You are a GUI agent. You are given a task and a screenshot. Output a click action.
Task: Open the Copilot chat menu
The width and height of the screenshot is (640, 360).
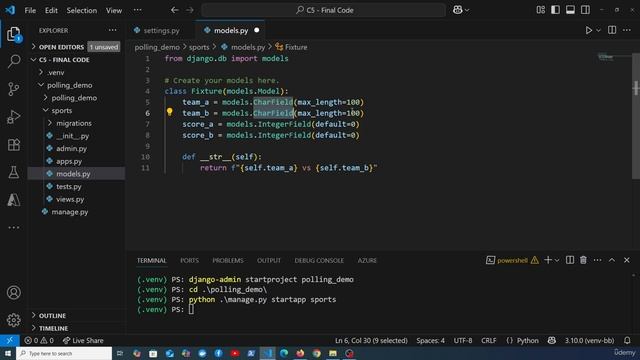461,10
